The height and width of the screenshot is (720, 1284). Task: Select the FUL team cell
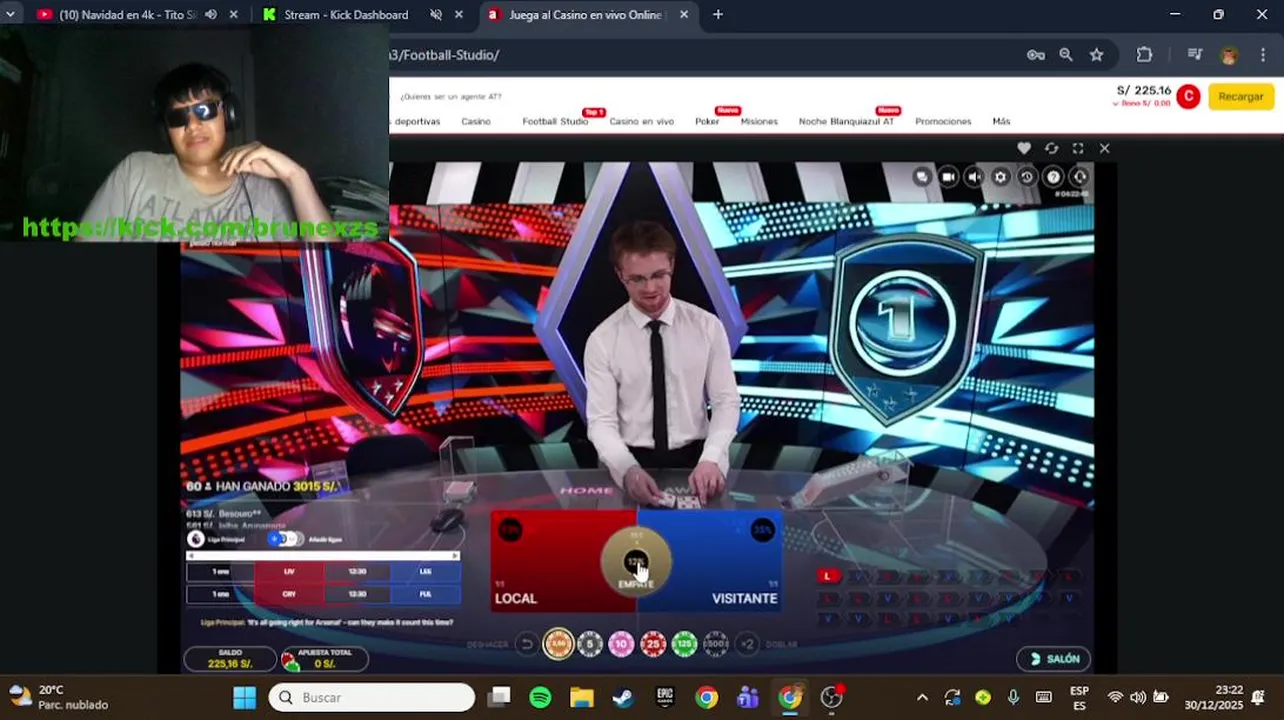426,593
